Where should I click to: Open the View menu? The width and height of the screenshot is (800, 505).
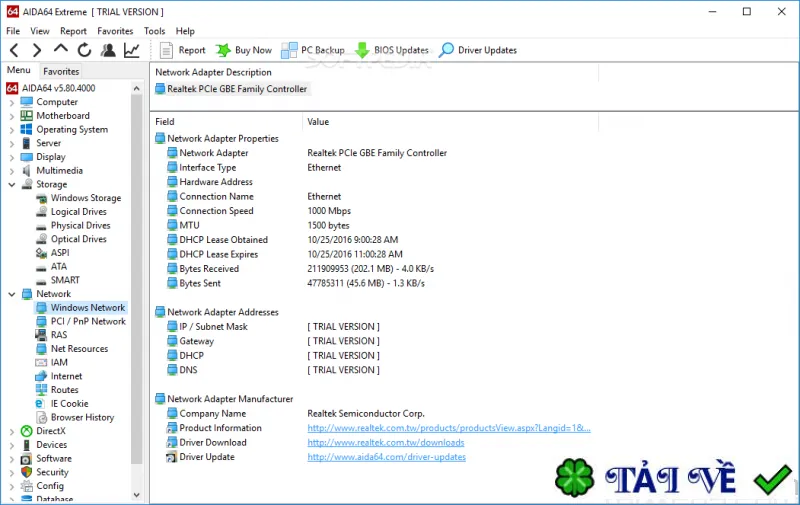[39, 31]
